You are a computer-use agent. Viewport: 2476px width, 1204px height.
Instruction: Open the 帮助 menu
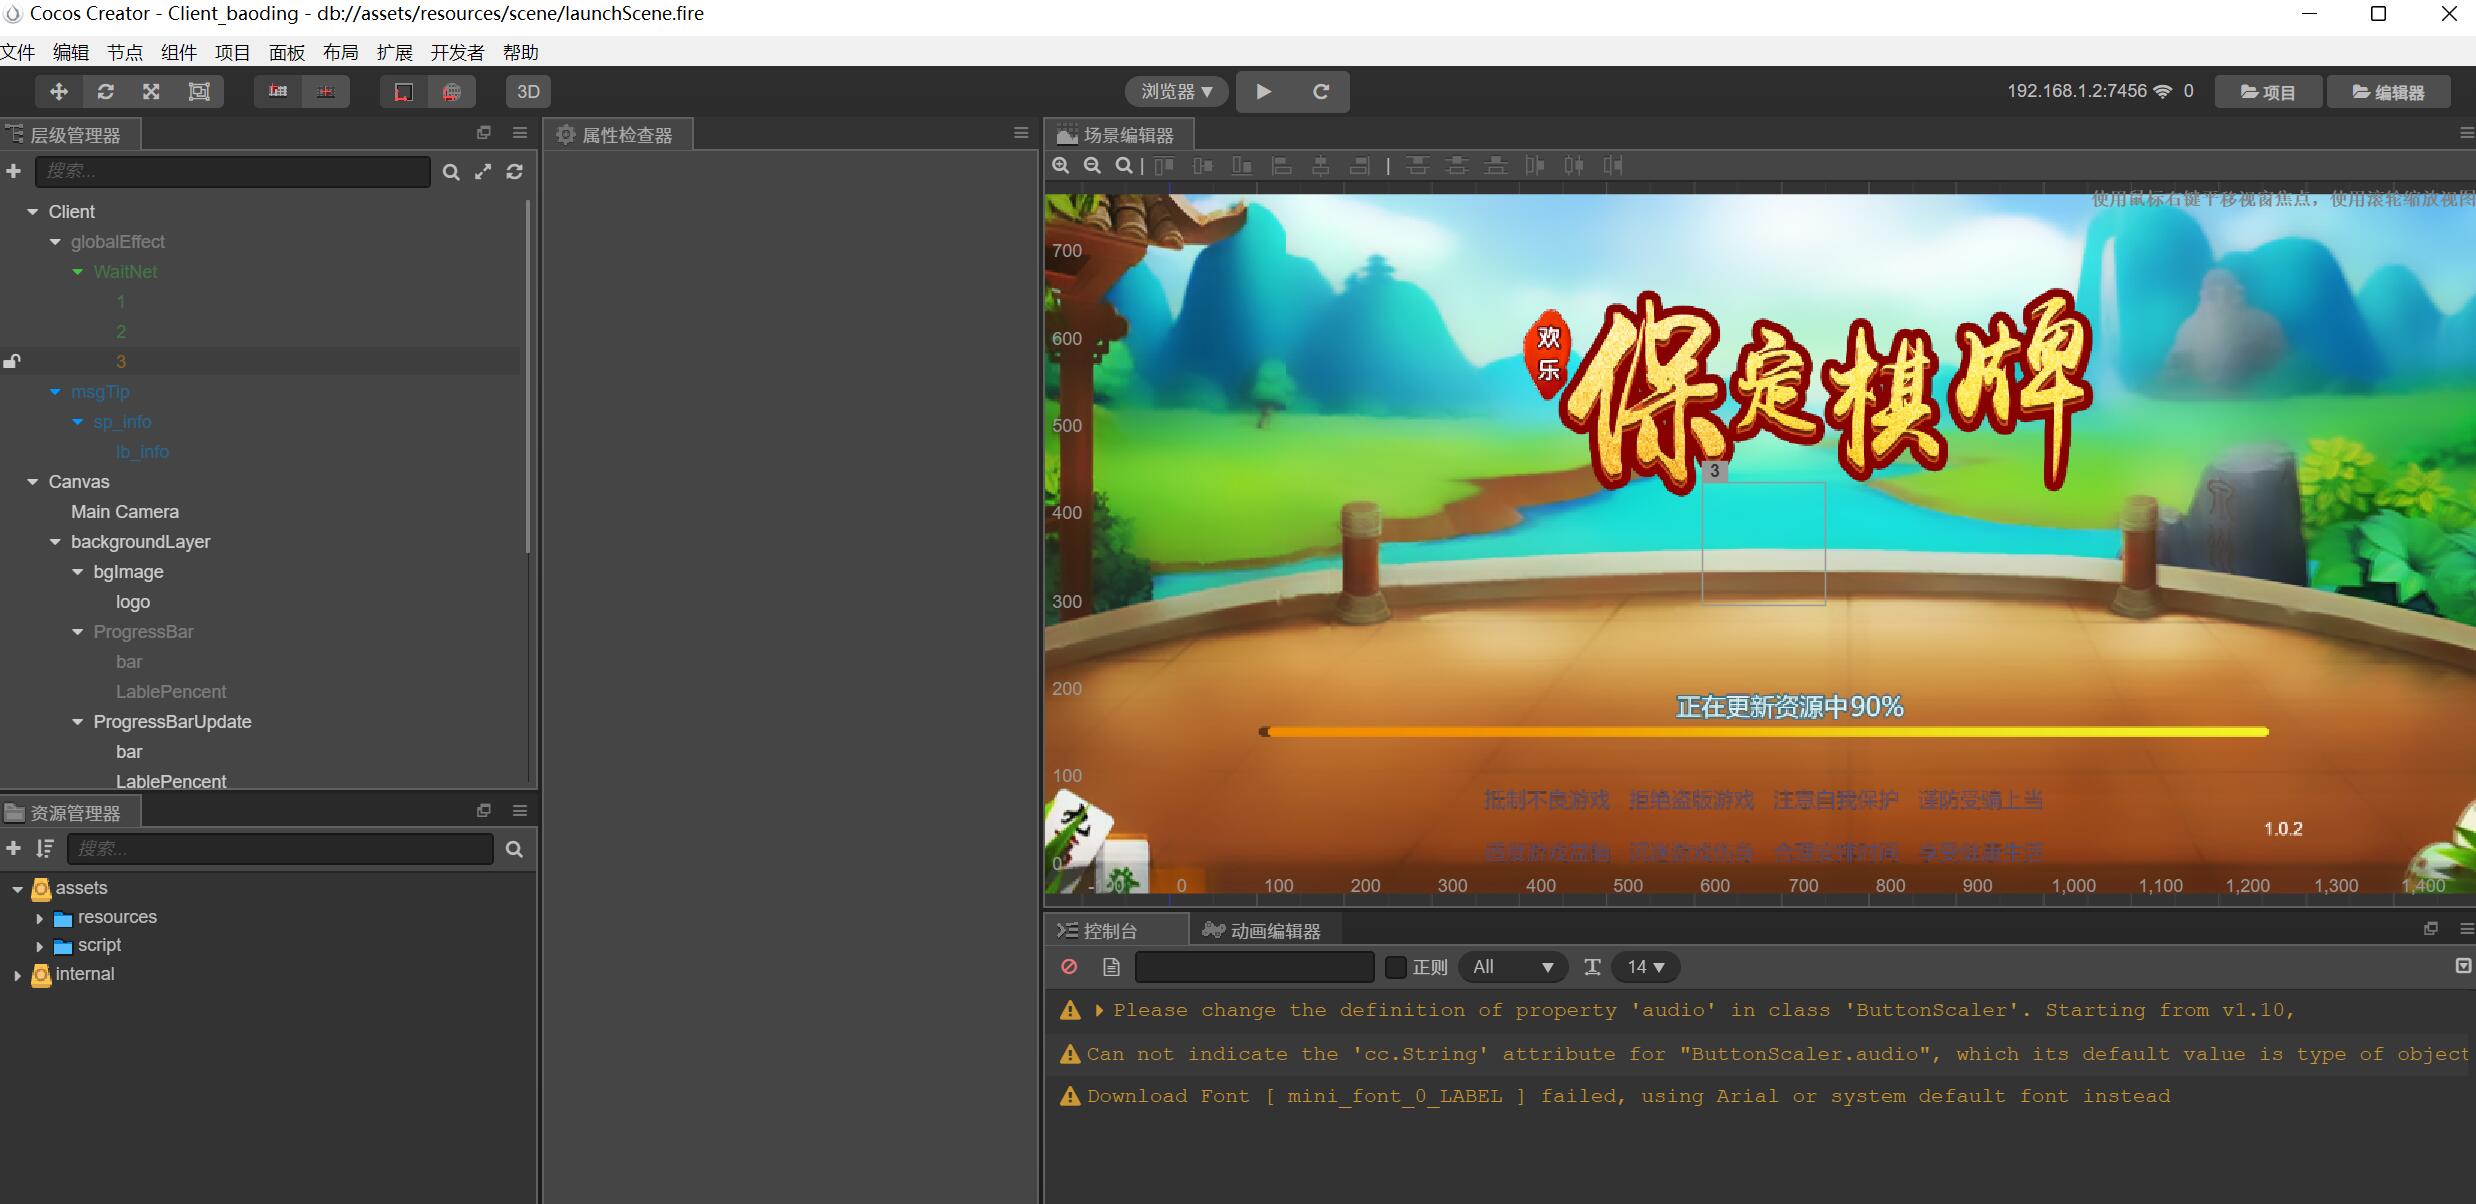(521, 52)
